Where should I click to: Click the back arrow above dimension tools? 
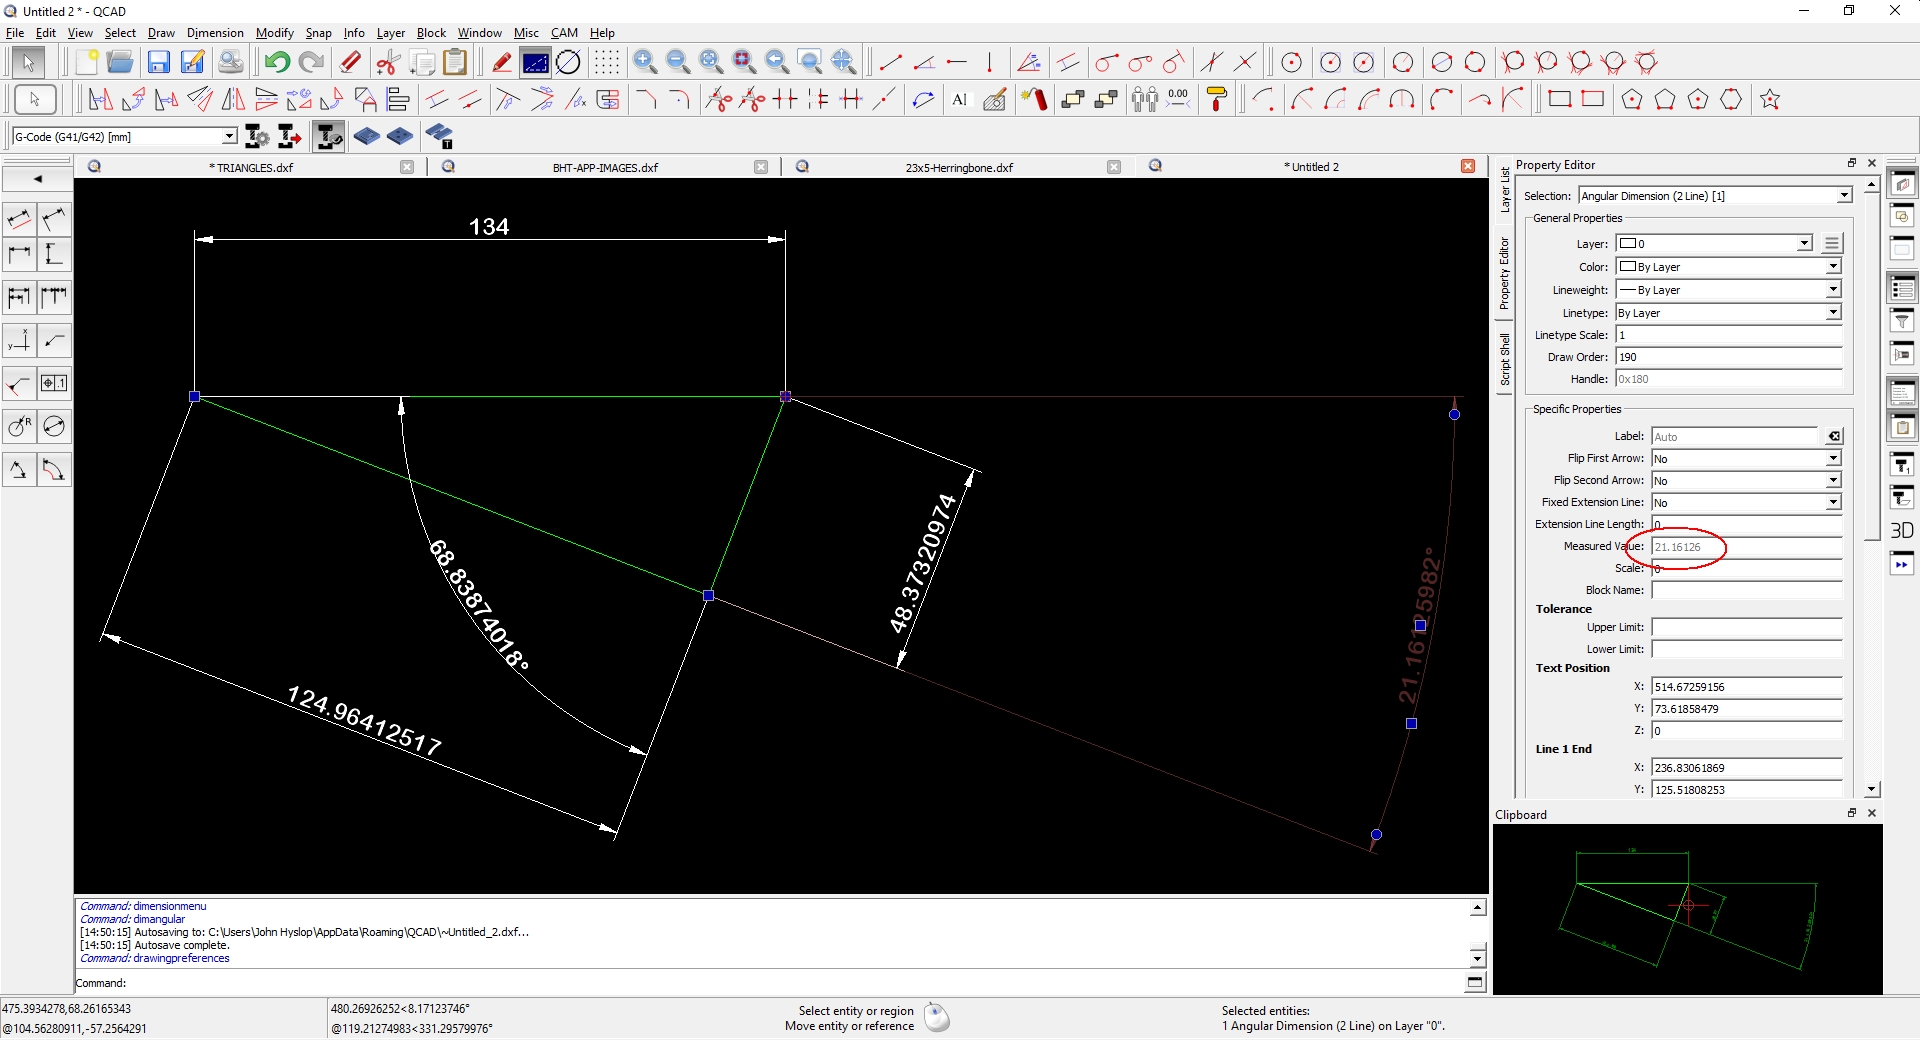37,179
